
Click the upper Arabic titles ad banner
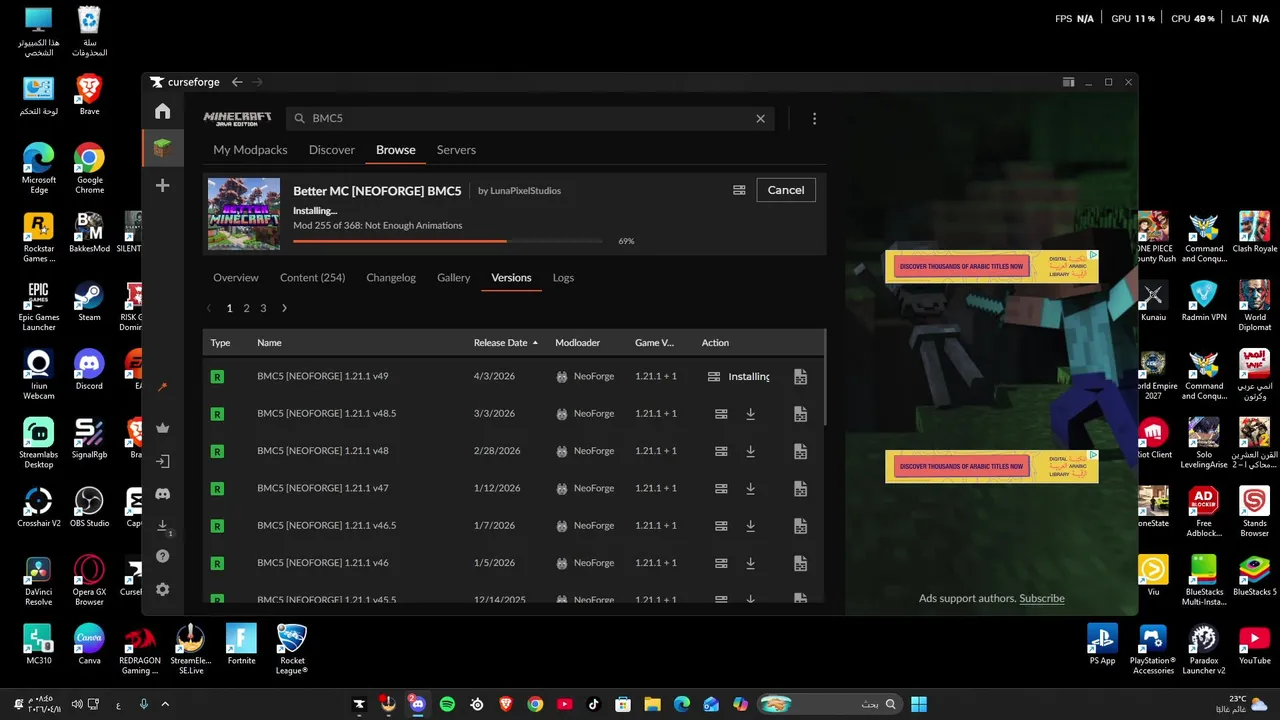992,267
